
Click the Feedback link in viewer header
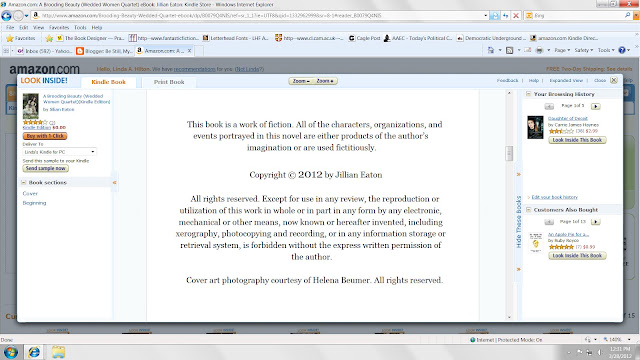pyautogui.click(x=507, y=80)
